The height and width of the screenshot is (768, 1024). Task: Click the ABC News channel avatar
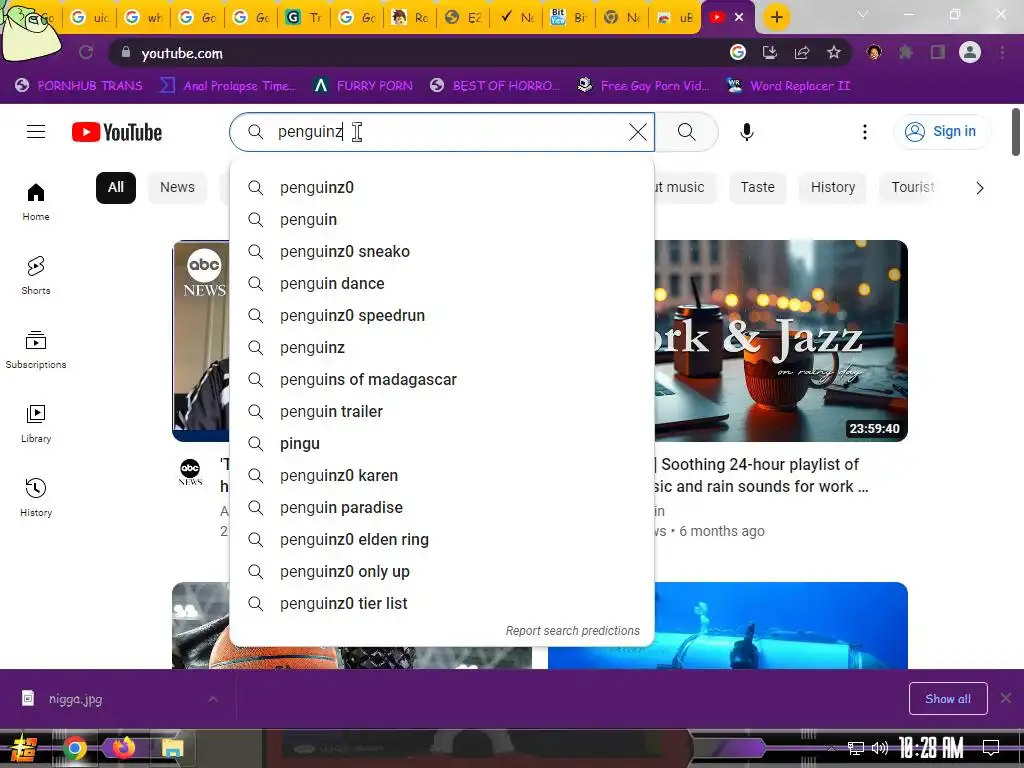click(x=190, y=472)
